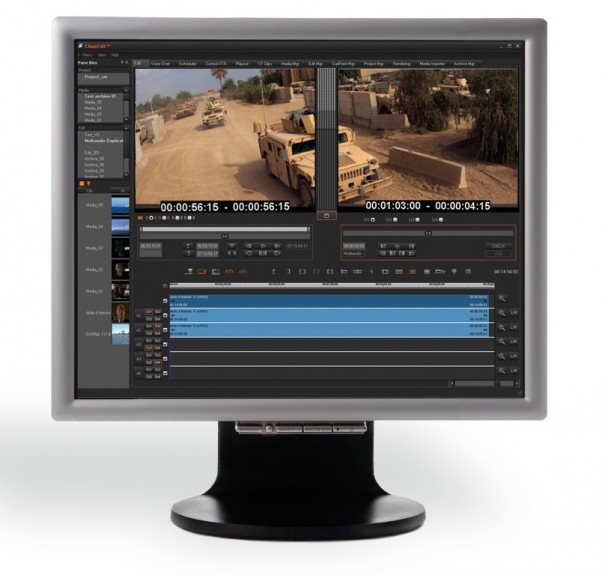Click the orange filter icon above the clip list
This screenshot has height=575, width=605.
tap(89, 185)
